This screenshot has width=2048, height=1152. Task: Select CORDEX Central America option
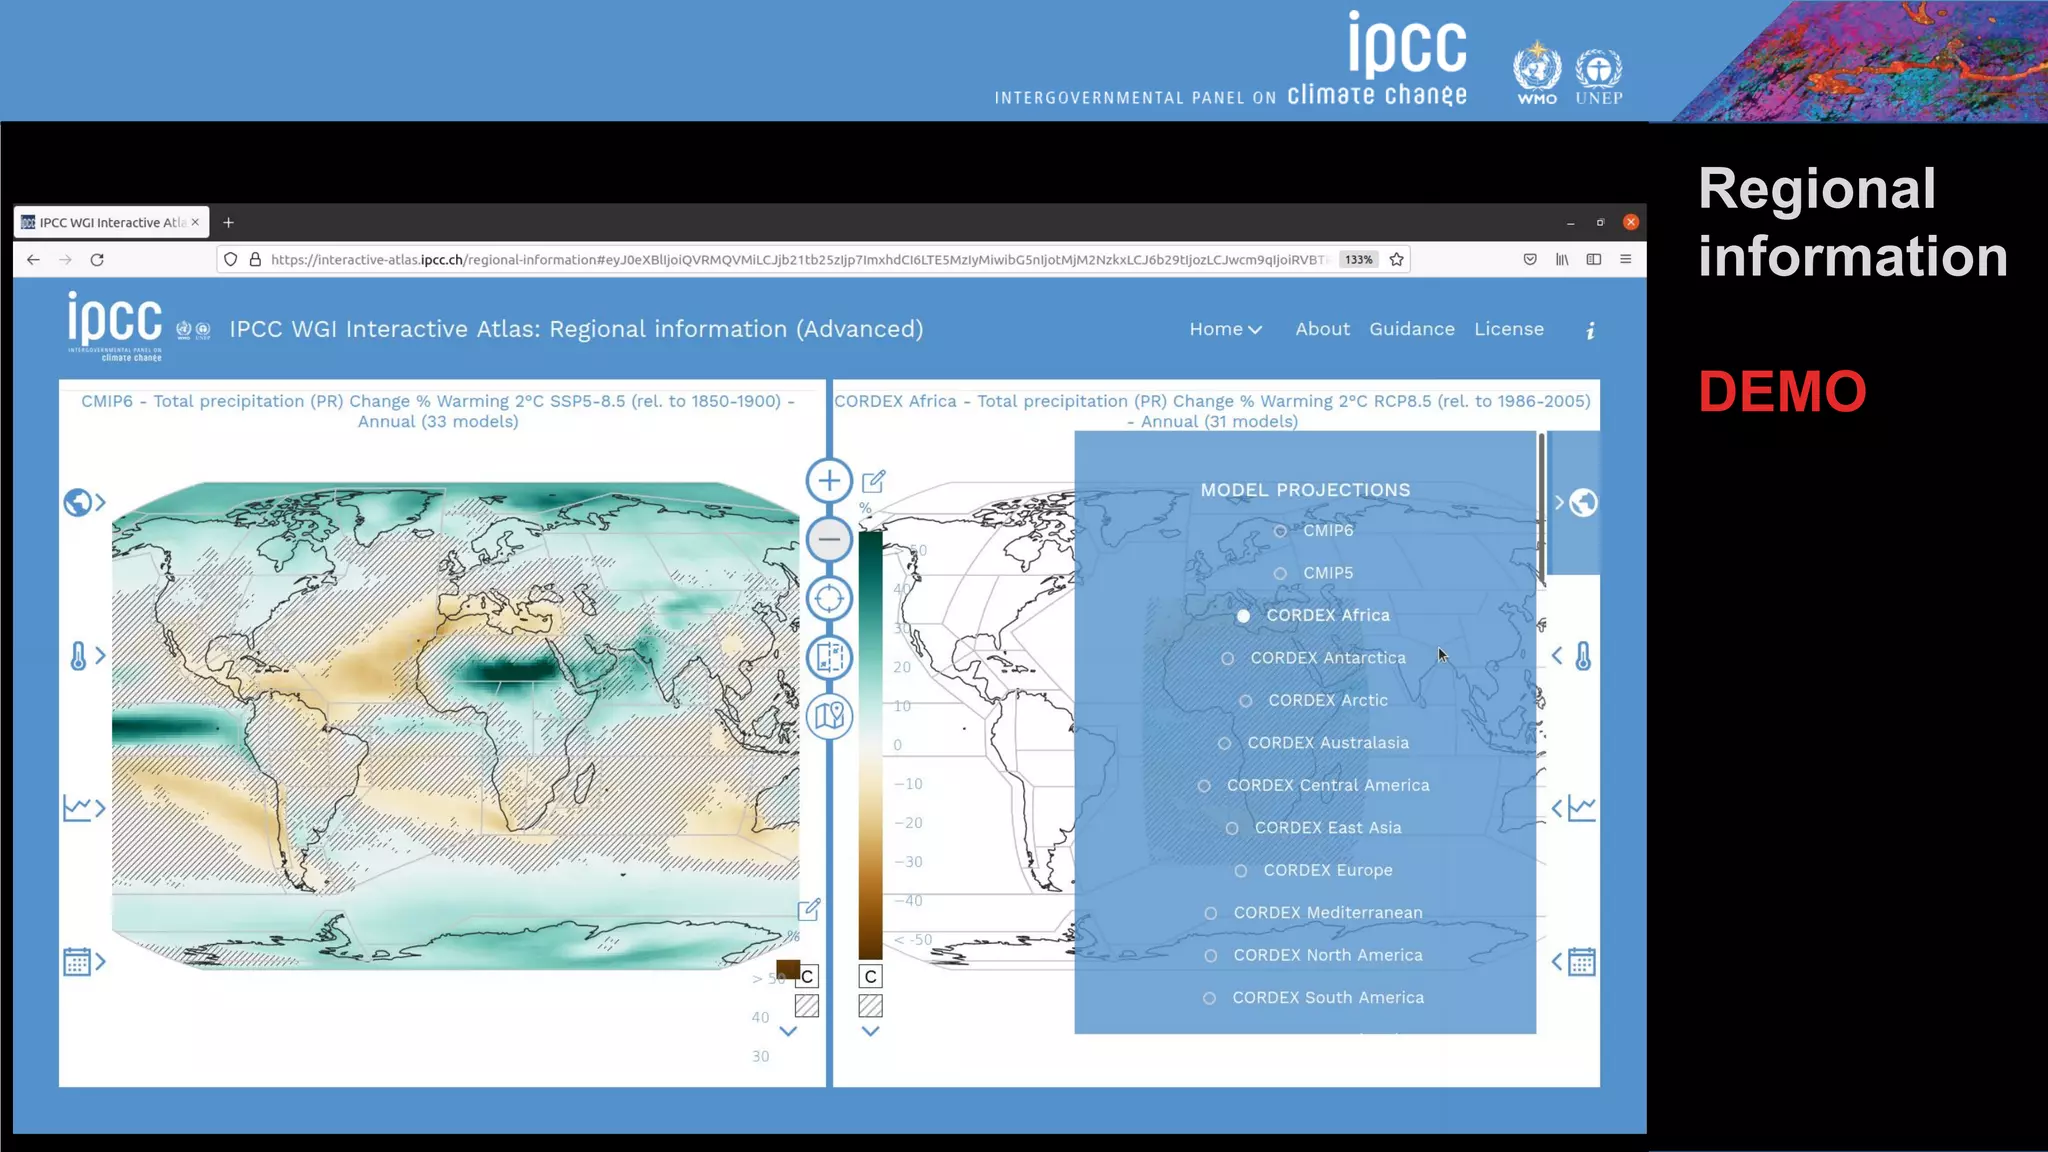pyautogui.click(x=1313, y=786)
